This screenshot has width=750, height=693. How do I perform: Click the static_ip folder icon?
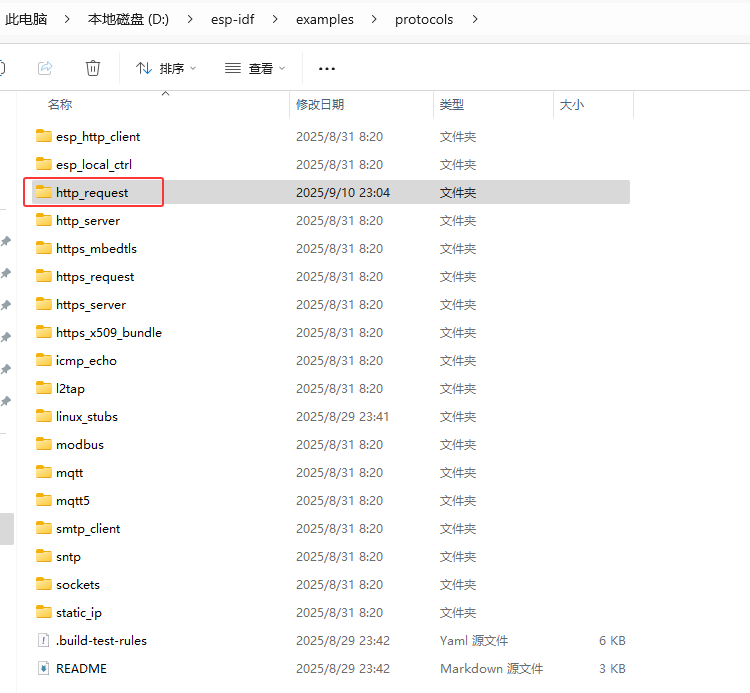tap(44, 612)
